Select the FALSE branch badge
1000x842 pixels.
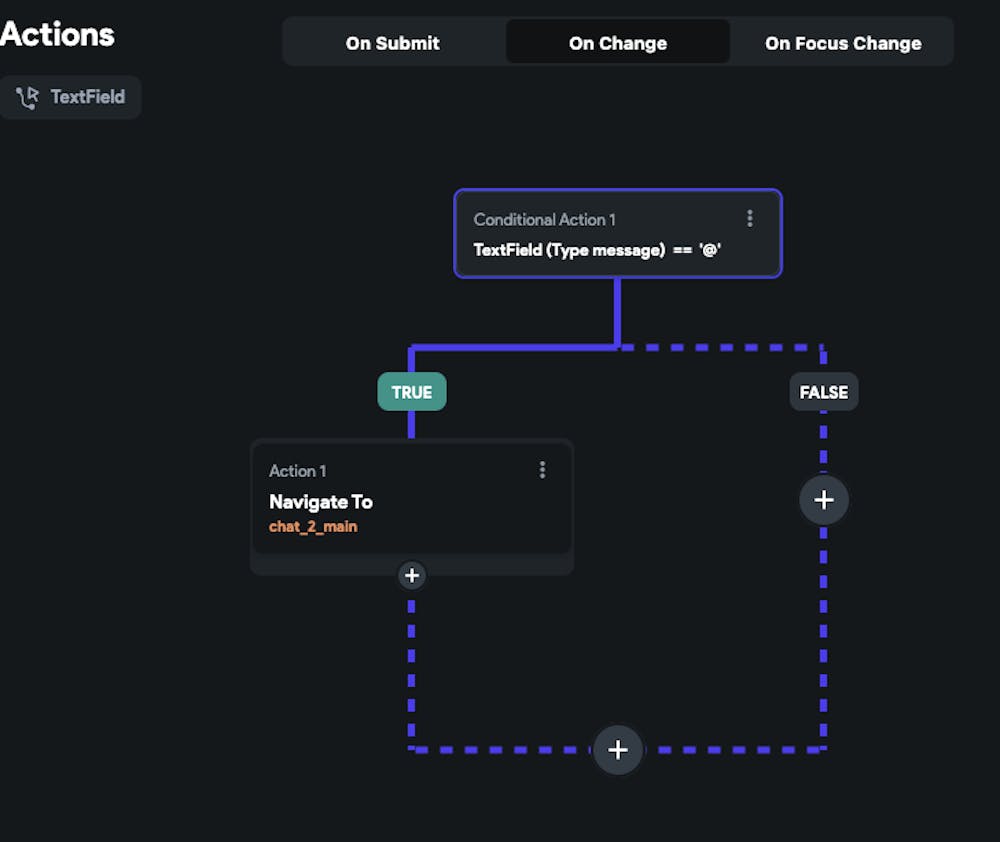pyautogui.click(x=823, y=392)
